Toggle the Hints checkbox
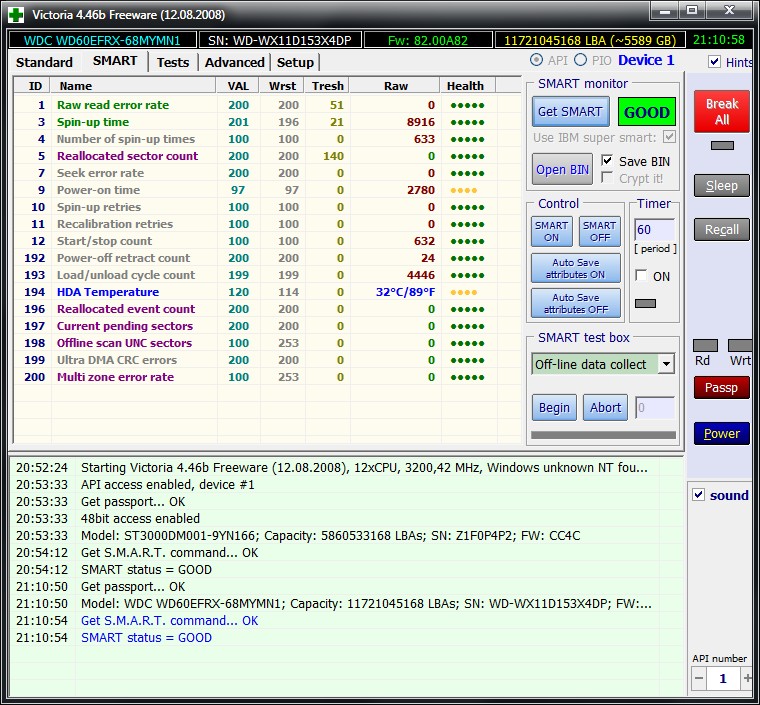The height and width of the screenshot is (705, 760). 714,62
